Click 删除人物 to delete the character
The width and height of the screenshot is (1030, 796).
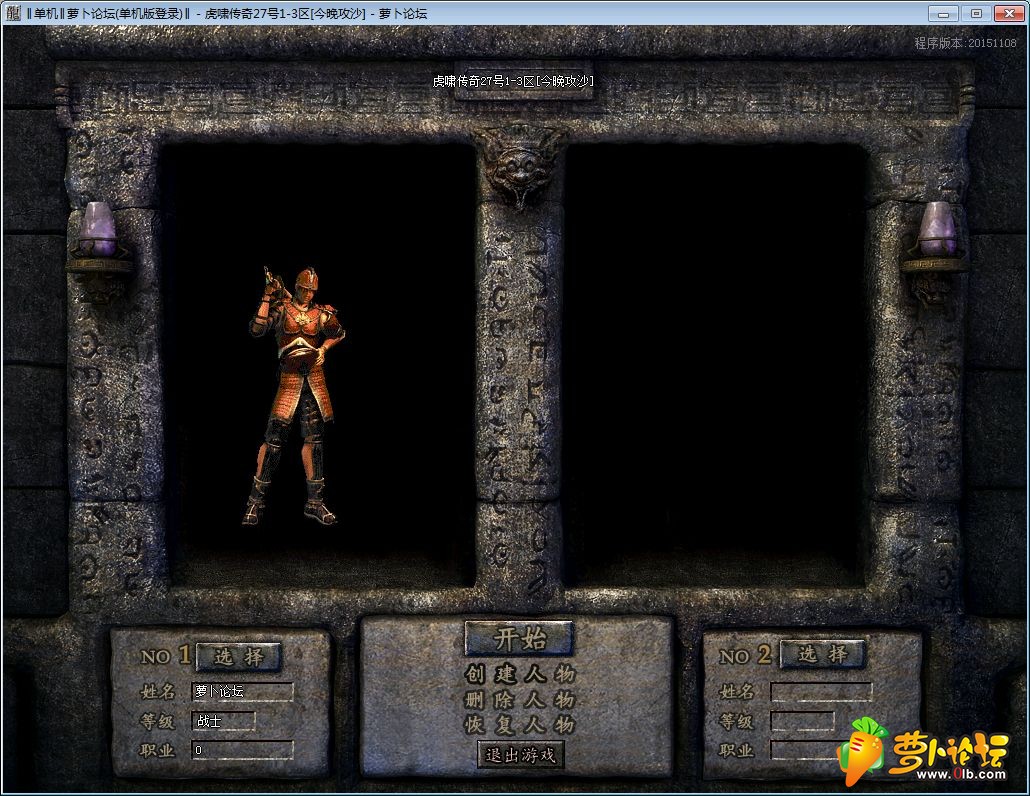(x=520, y=699)
